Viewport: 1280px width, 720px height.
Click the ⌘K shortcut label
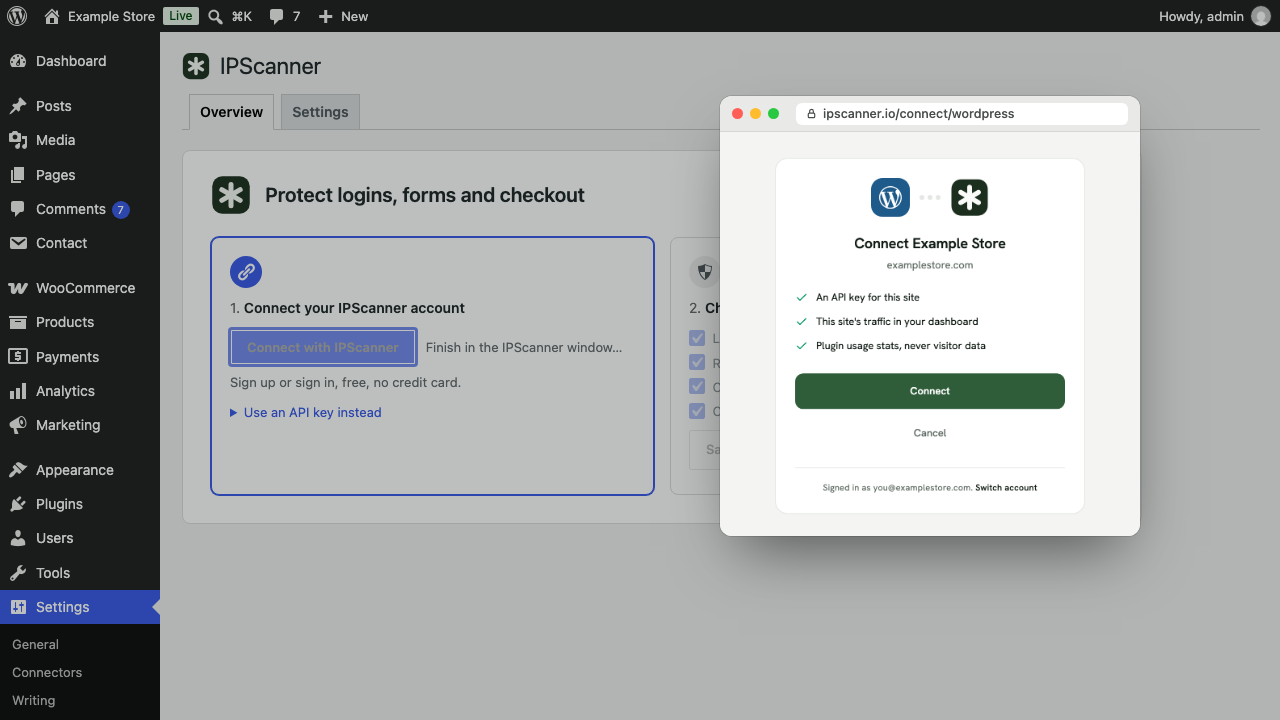click(241, 16)
